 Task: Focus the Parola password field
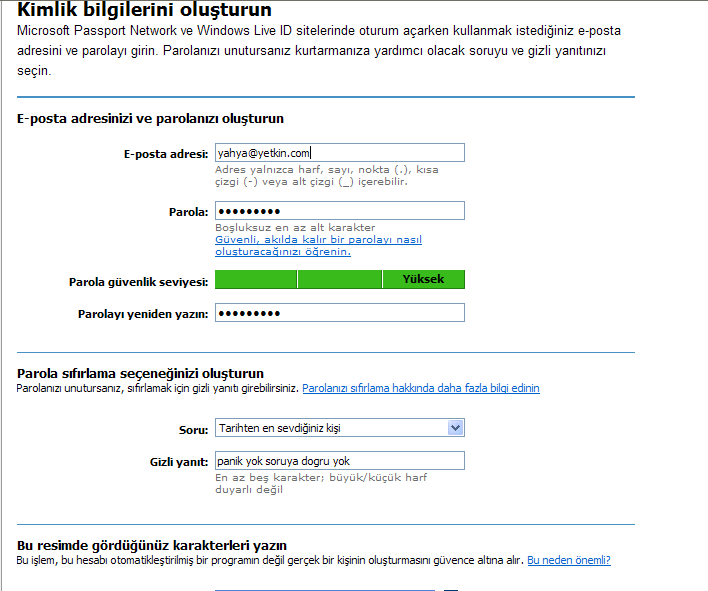339,211
